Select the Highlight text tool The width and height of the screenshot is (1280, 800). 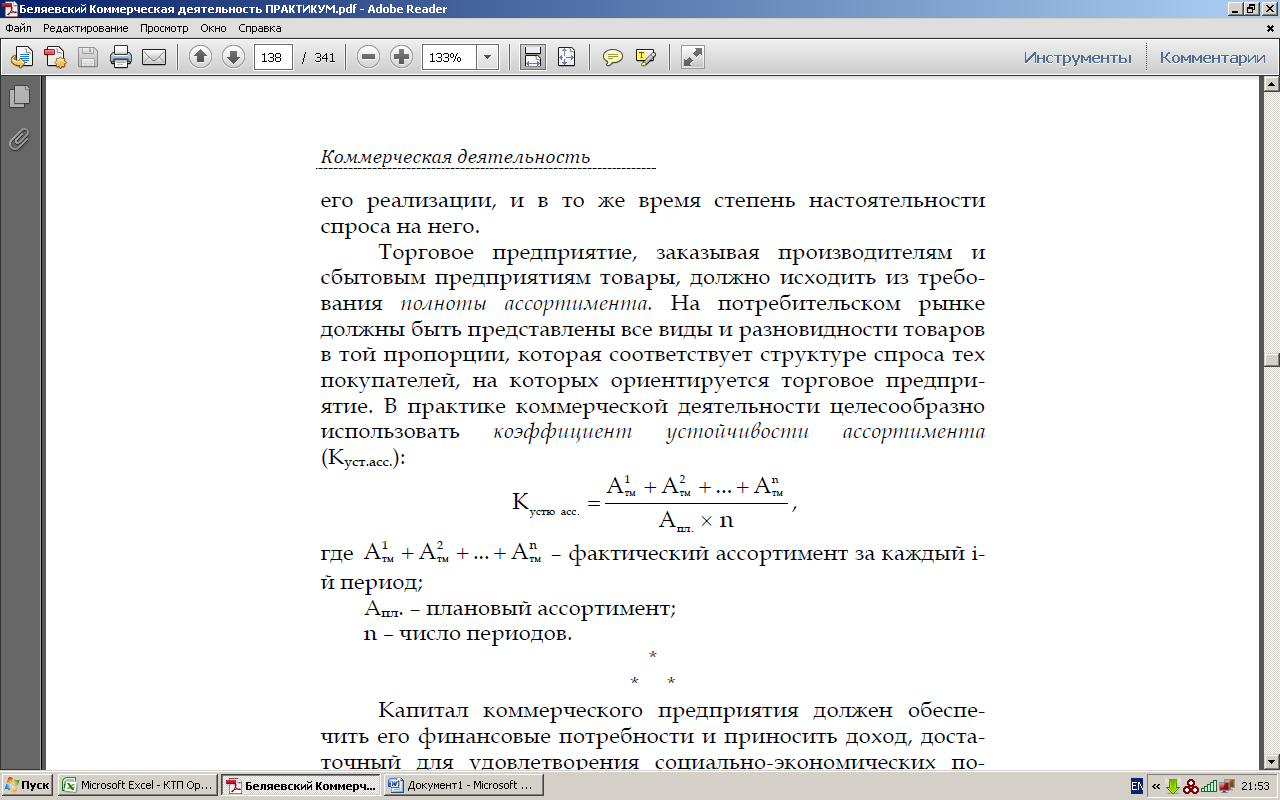click(x=645, y=57)
